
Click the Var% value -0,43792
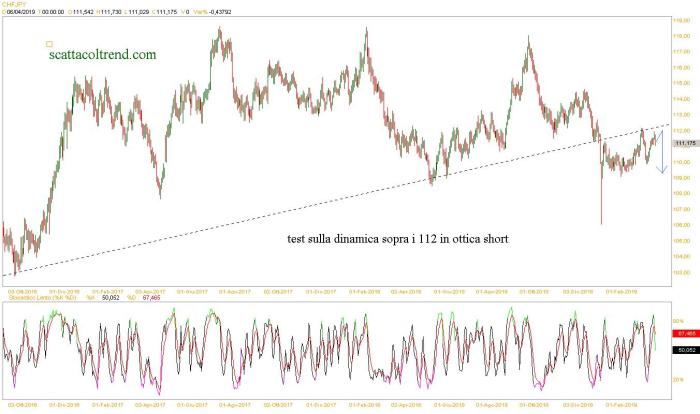pyautogui.click(x=220, y=12)
